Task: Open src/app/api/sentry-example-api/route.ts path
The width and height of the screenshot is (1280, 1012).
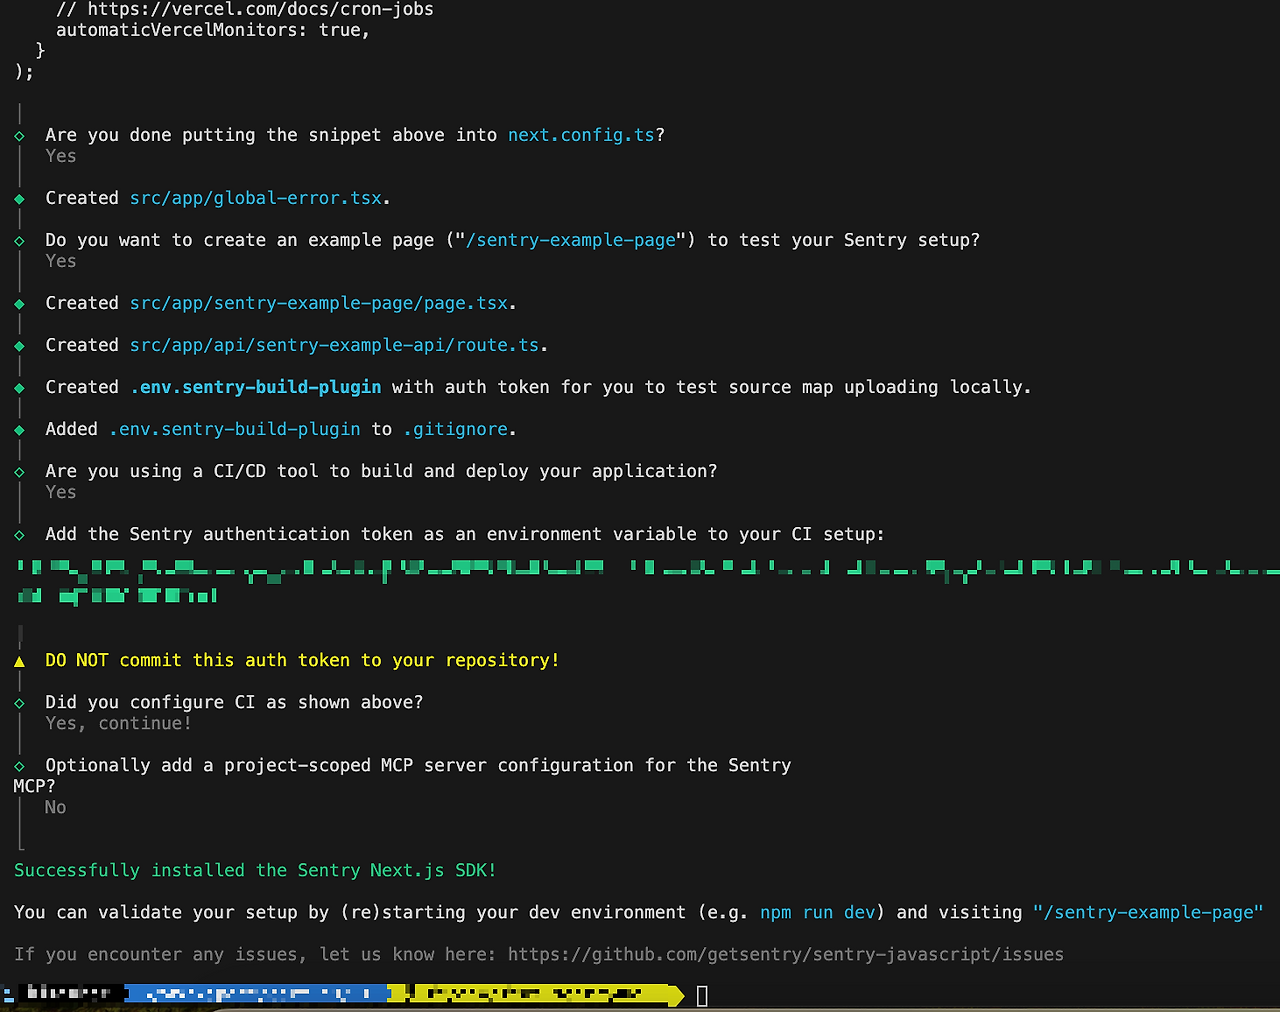Action: [x=335, y=345]
